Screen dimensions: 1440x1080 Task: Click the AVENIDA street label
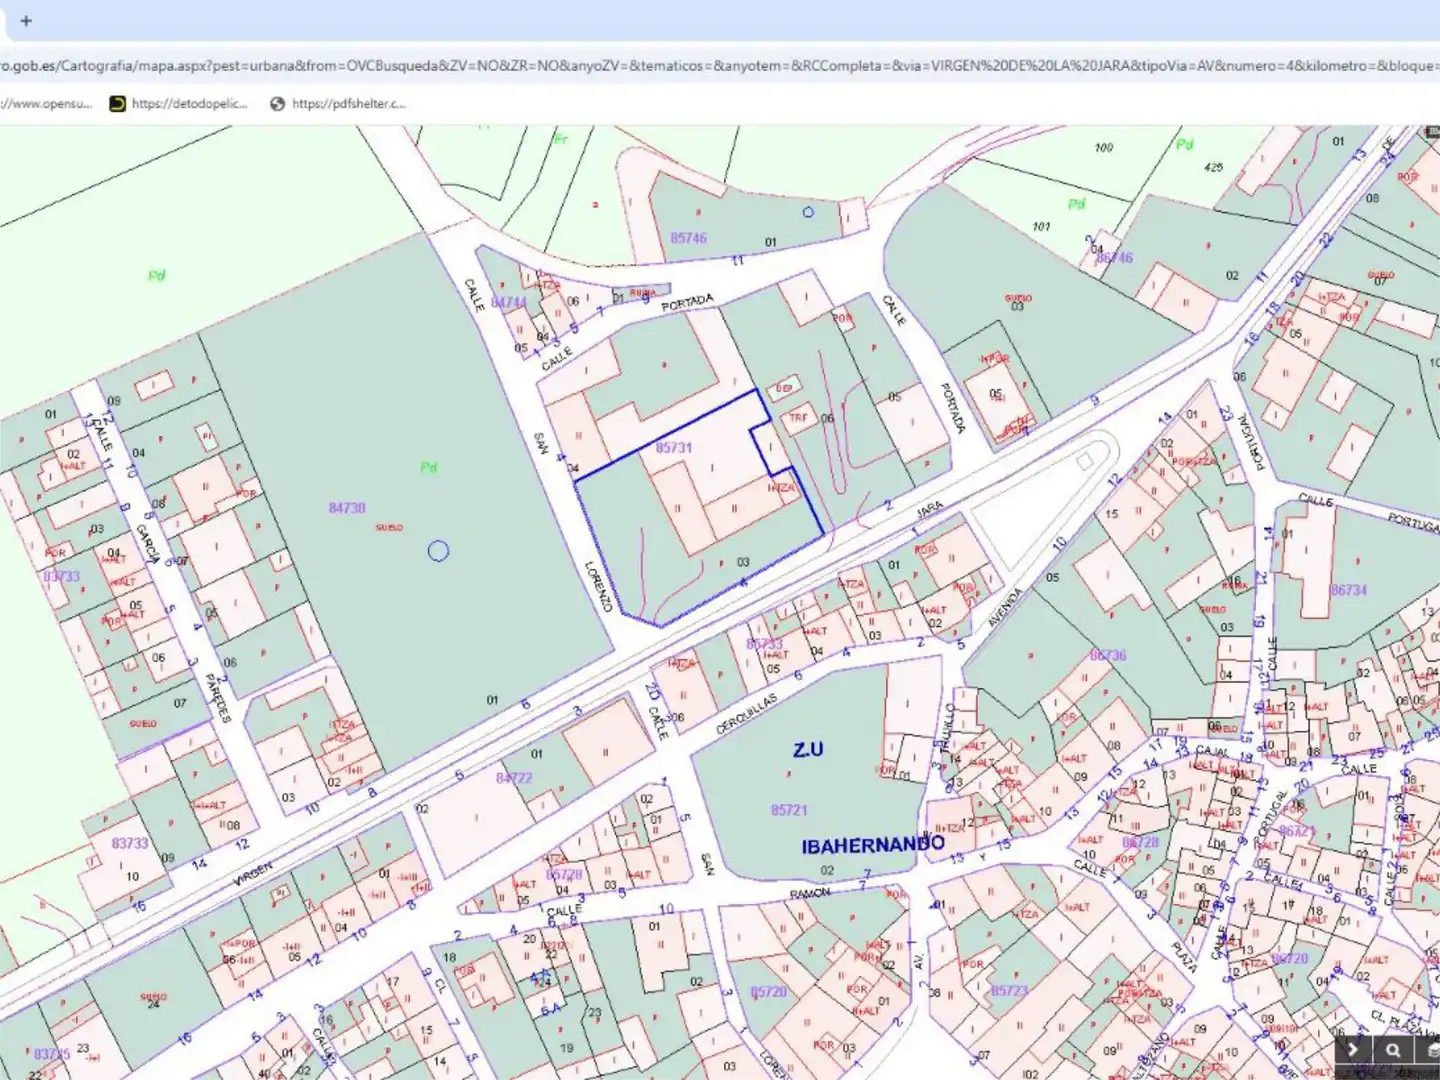click(x=1005, y=608)
